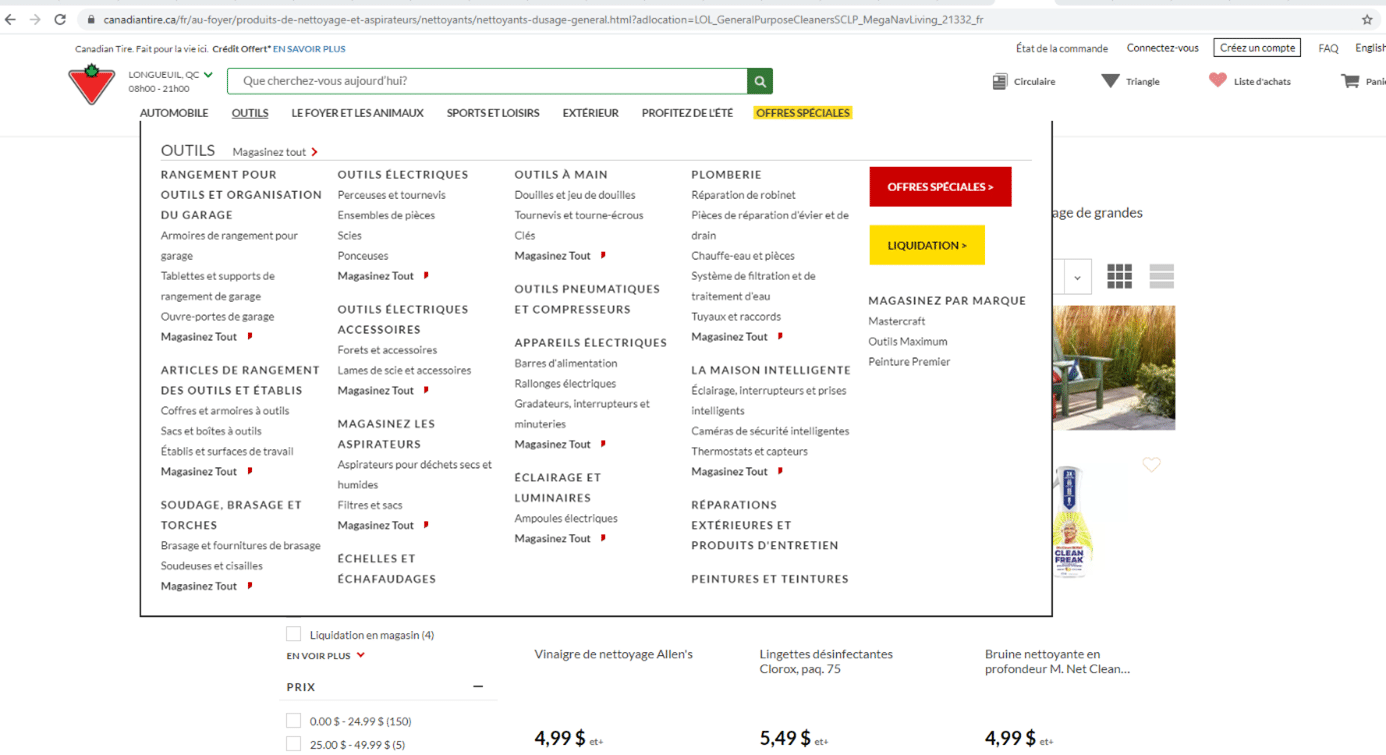Click Magasinez tout next to OUTILS heading

click(x=275, y=152)
